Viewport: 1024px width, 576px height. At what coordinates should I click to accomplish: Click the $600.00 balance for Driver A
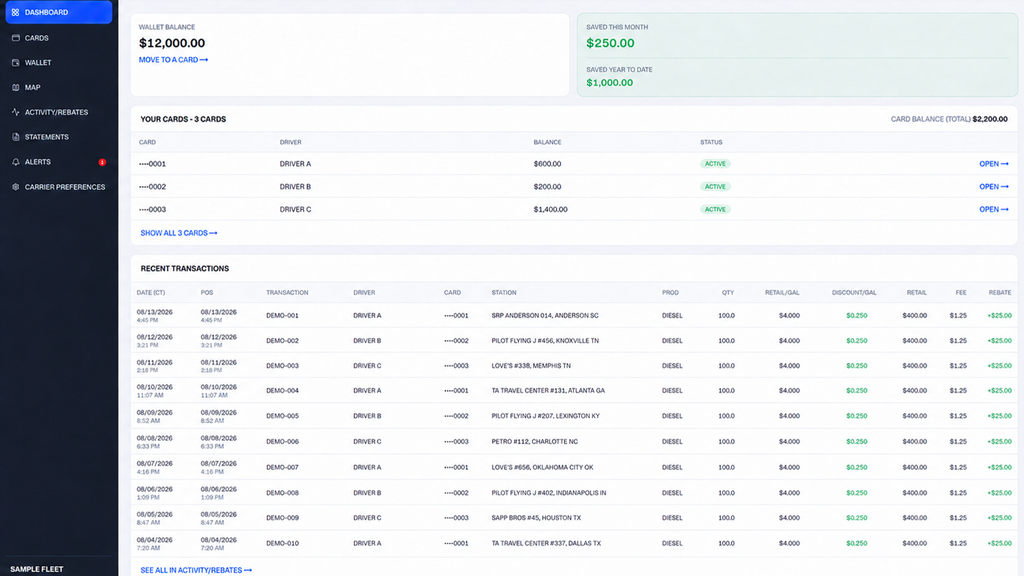coord(547,164)
